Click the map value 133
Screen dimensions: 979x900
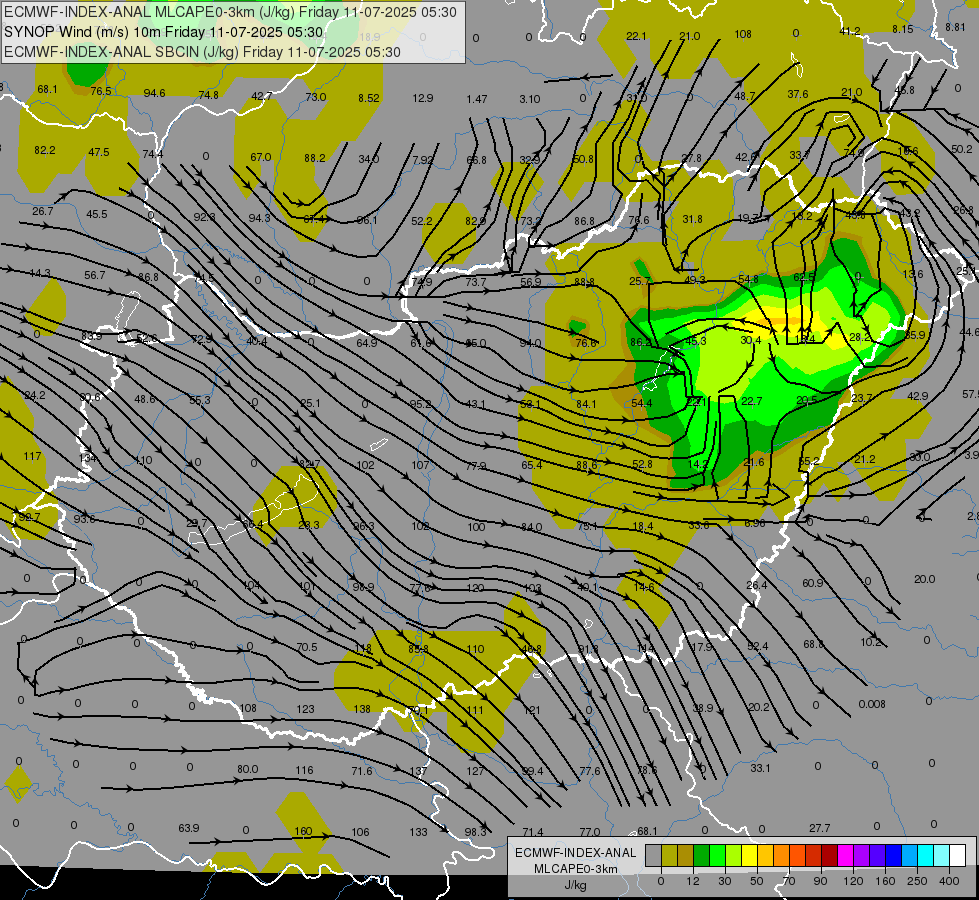418,832
